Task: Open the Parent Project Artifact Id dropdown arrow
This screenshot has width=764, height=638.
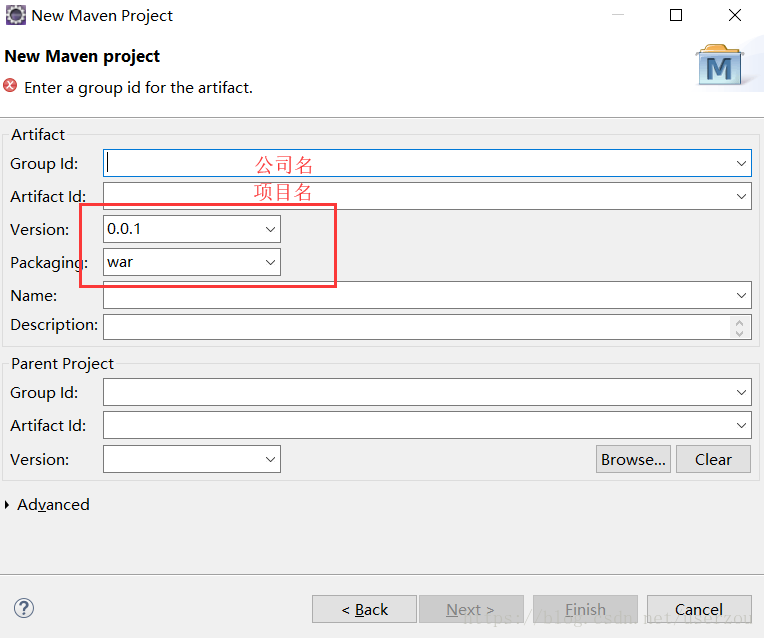Action: click(741, 425)
